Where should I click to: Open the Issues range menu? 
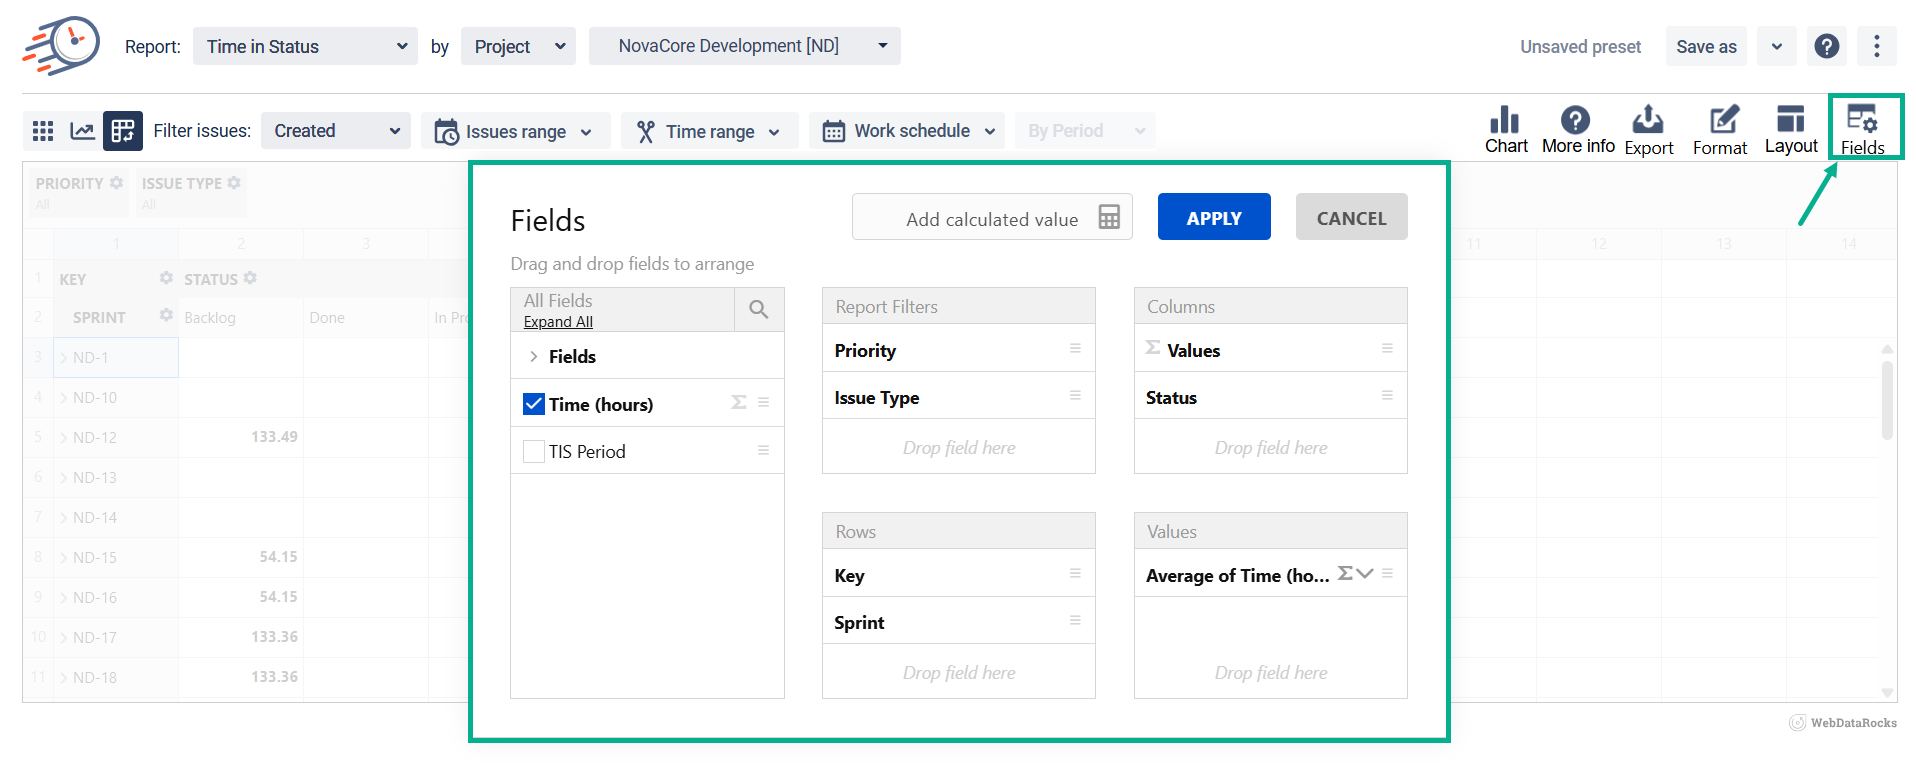coord(515,131)
